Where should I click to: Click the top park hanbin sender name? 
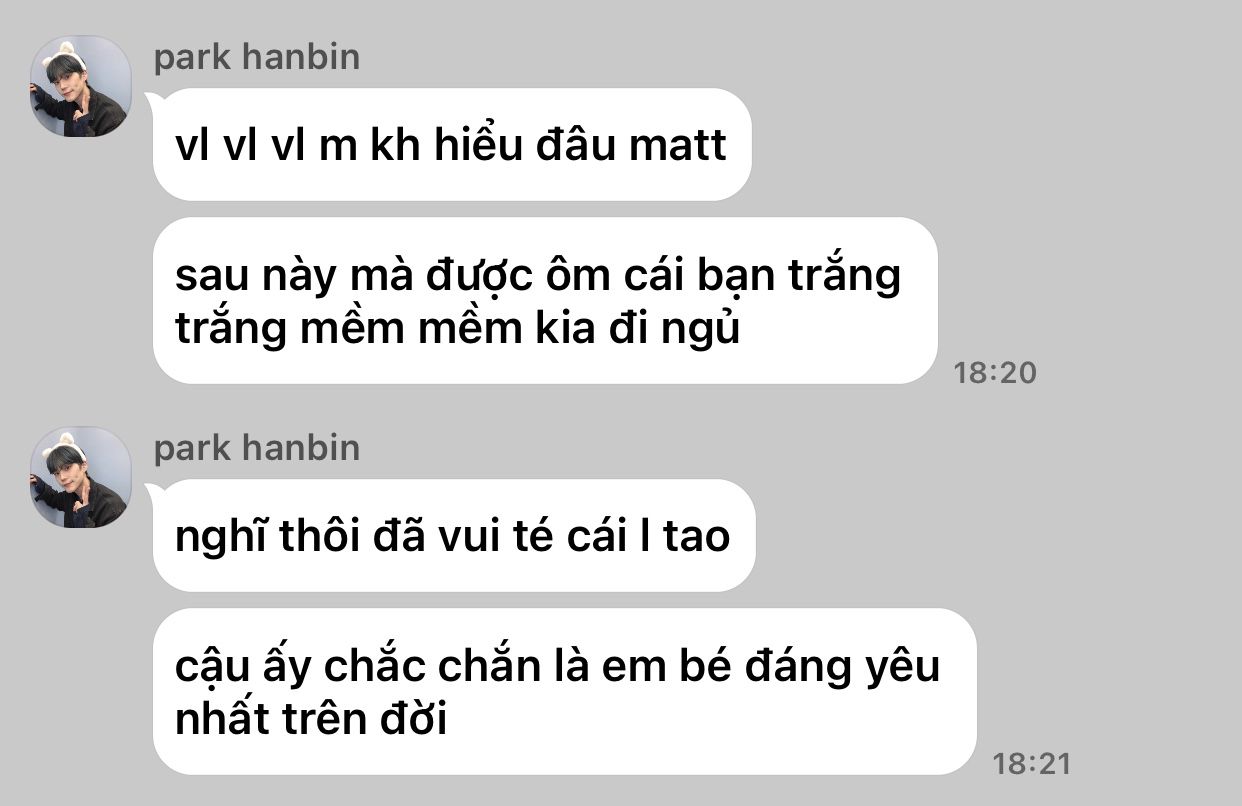(257, 57)
